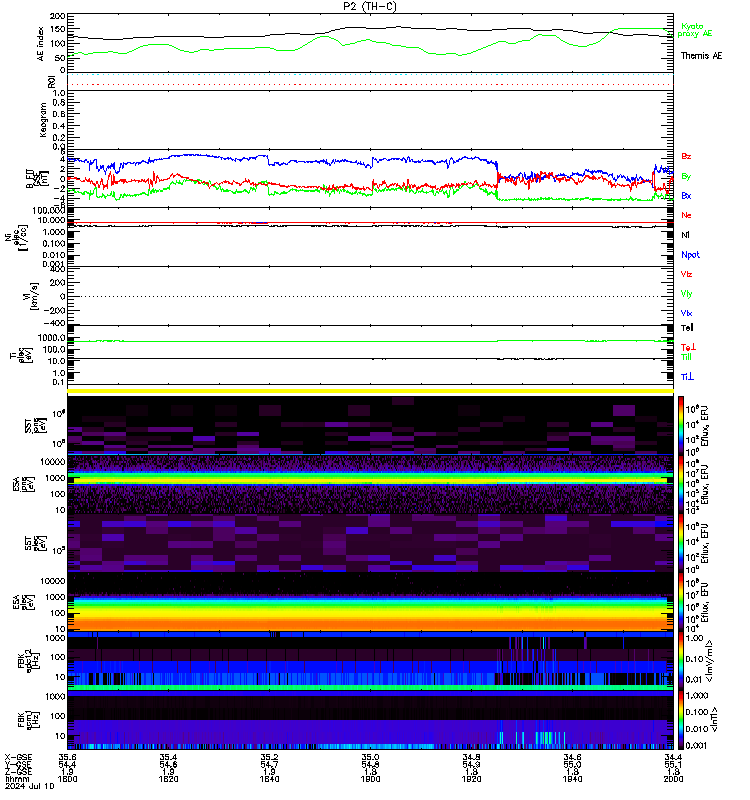The height and width of the screenshot is (800, 750).
Task: Click the "AE index" y-axis label
Action: tap(41, 44)
